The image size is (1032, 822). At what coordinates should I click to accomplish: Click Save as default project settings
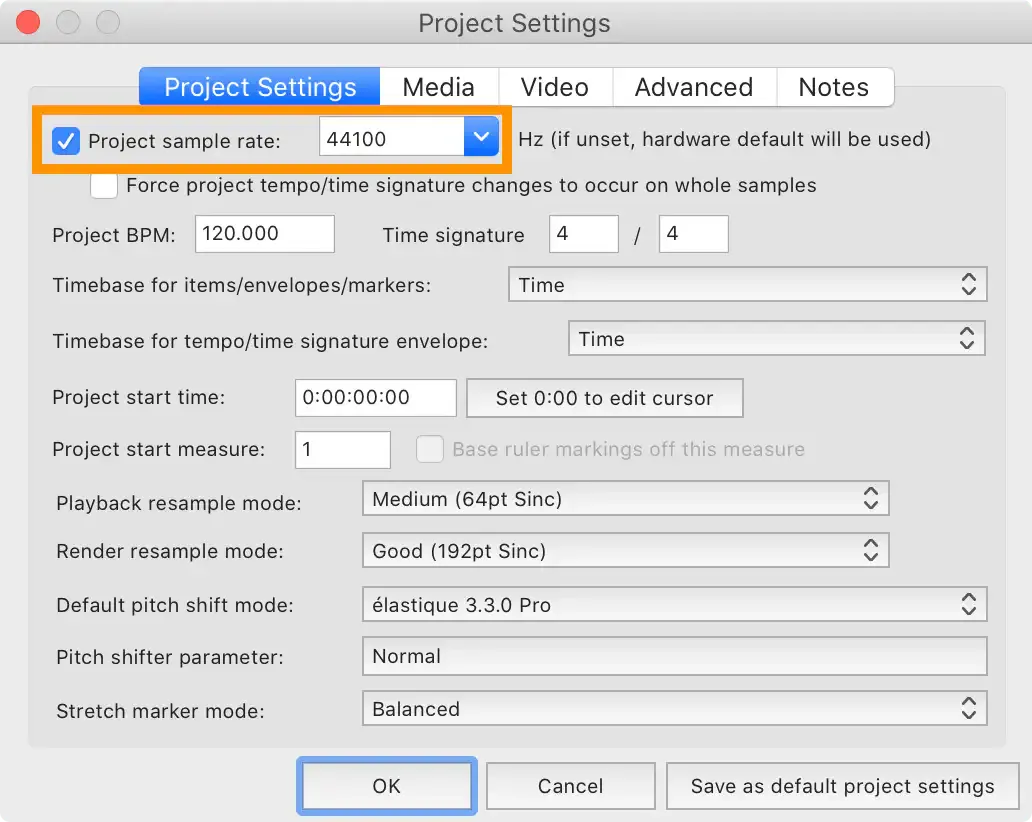click(x=842, y=786)
